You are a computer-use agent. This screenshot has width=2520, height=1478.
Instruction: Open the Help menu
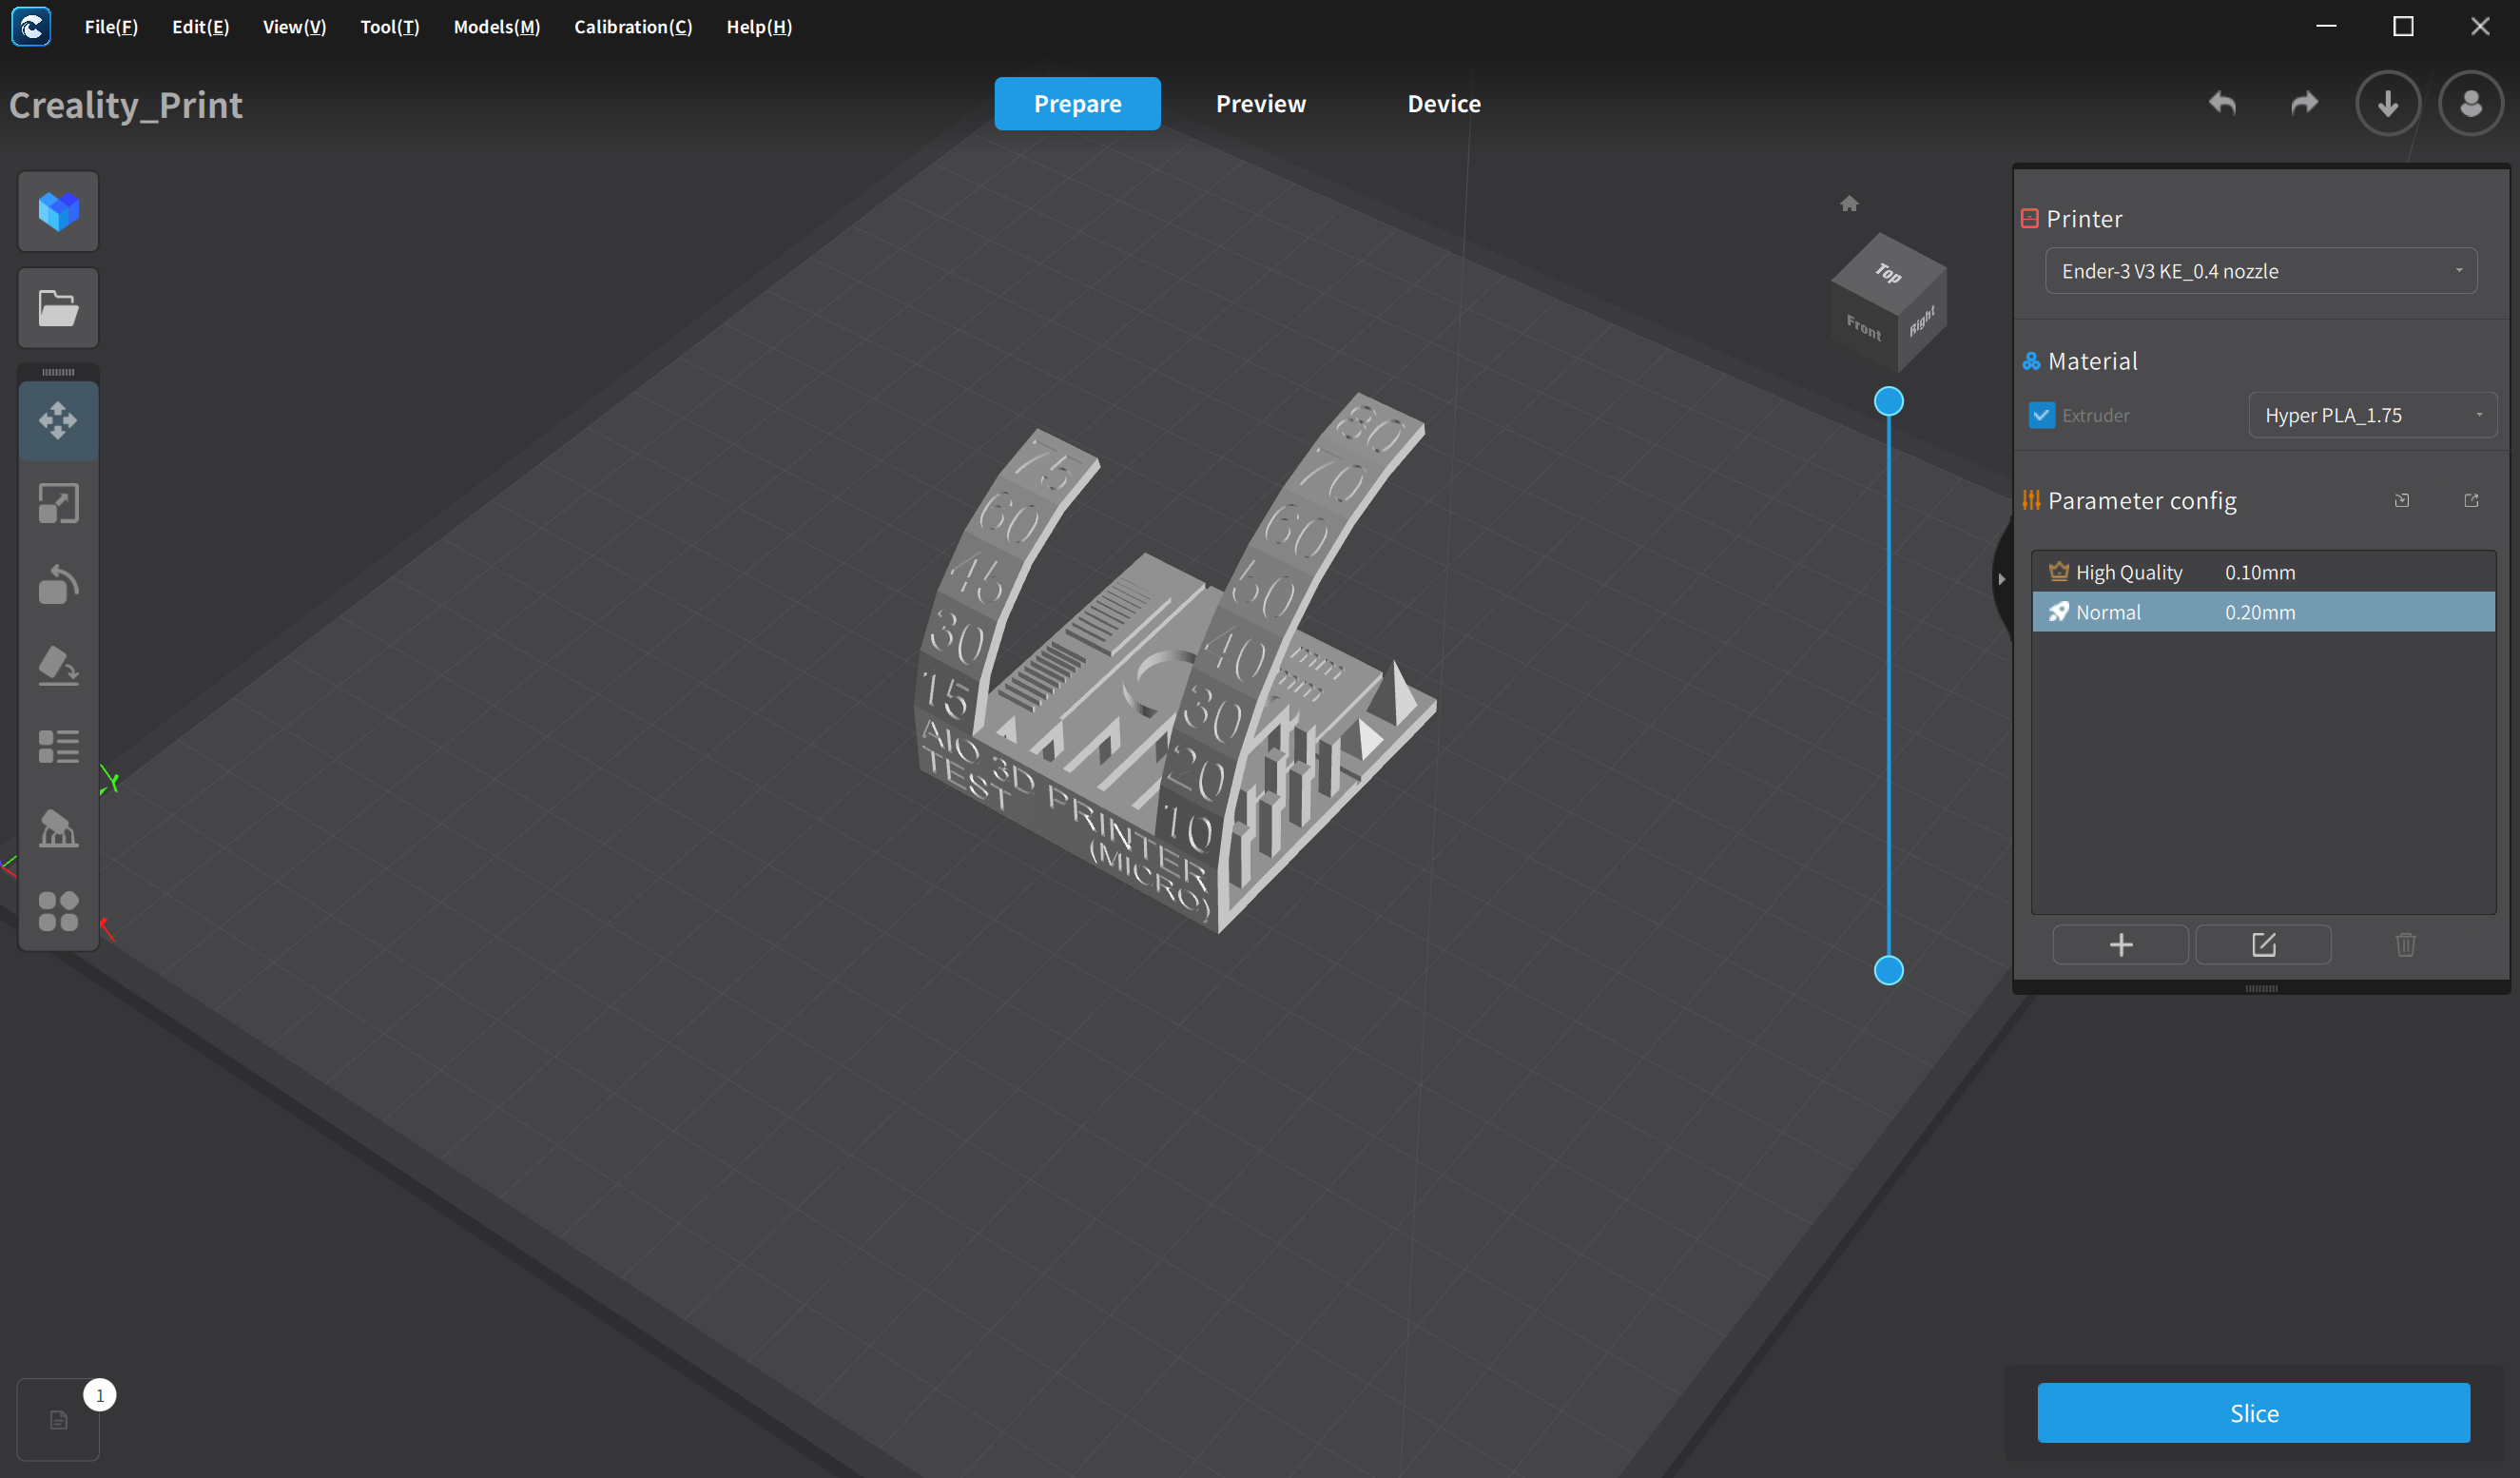[759, 27]
